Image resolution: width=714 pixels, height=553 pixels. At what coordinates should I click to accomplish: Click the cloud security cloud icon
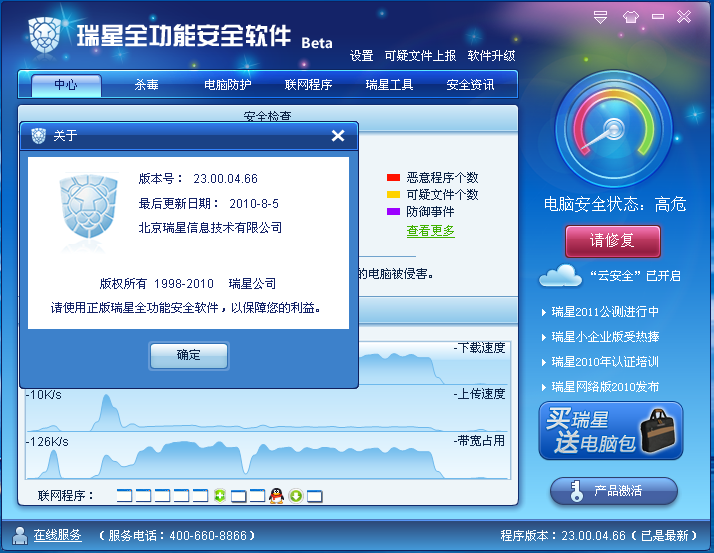pos(560,276)
